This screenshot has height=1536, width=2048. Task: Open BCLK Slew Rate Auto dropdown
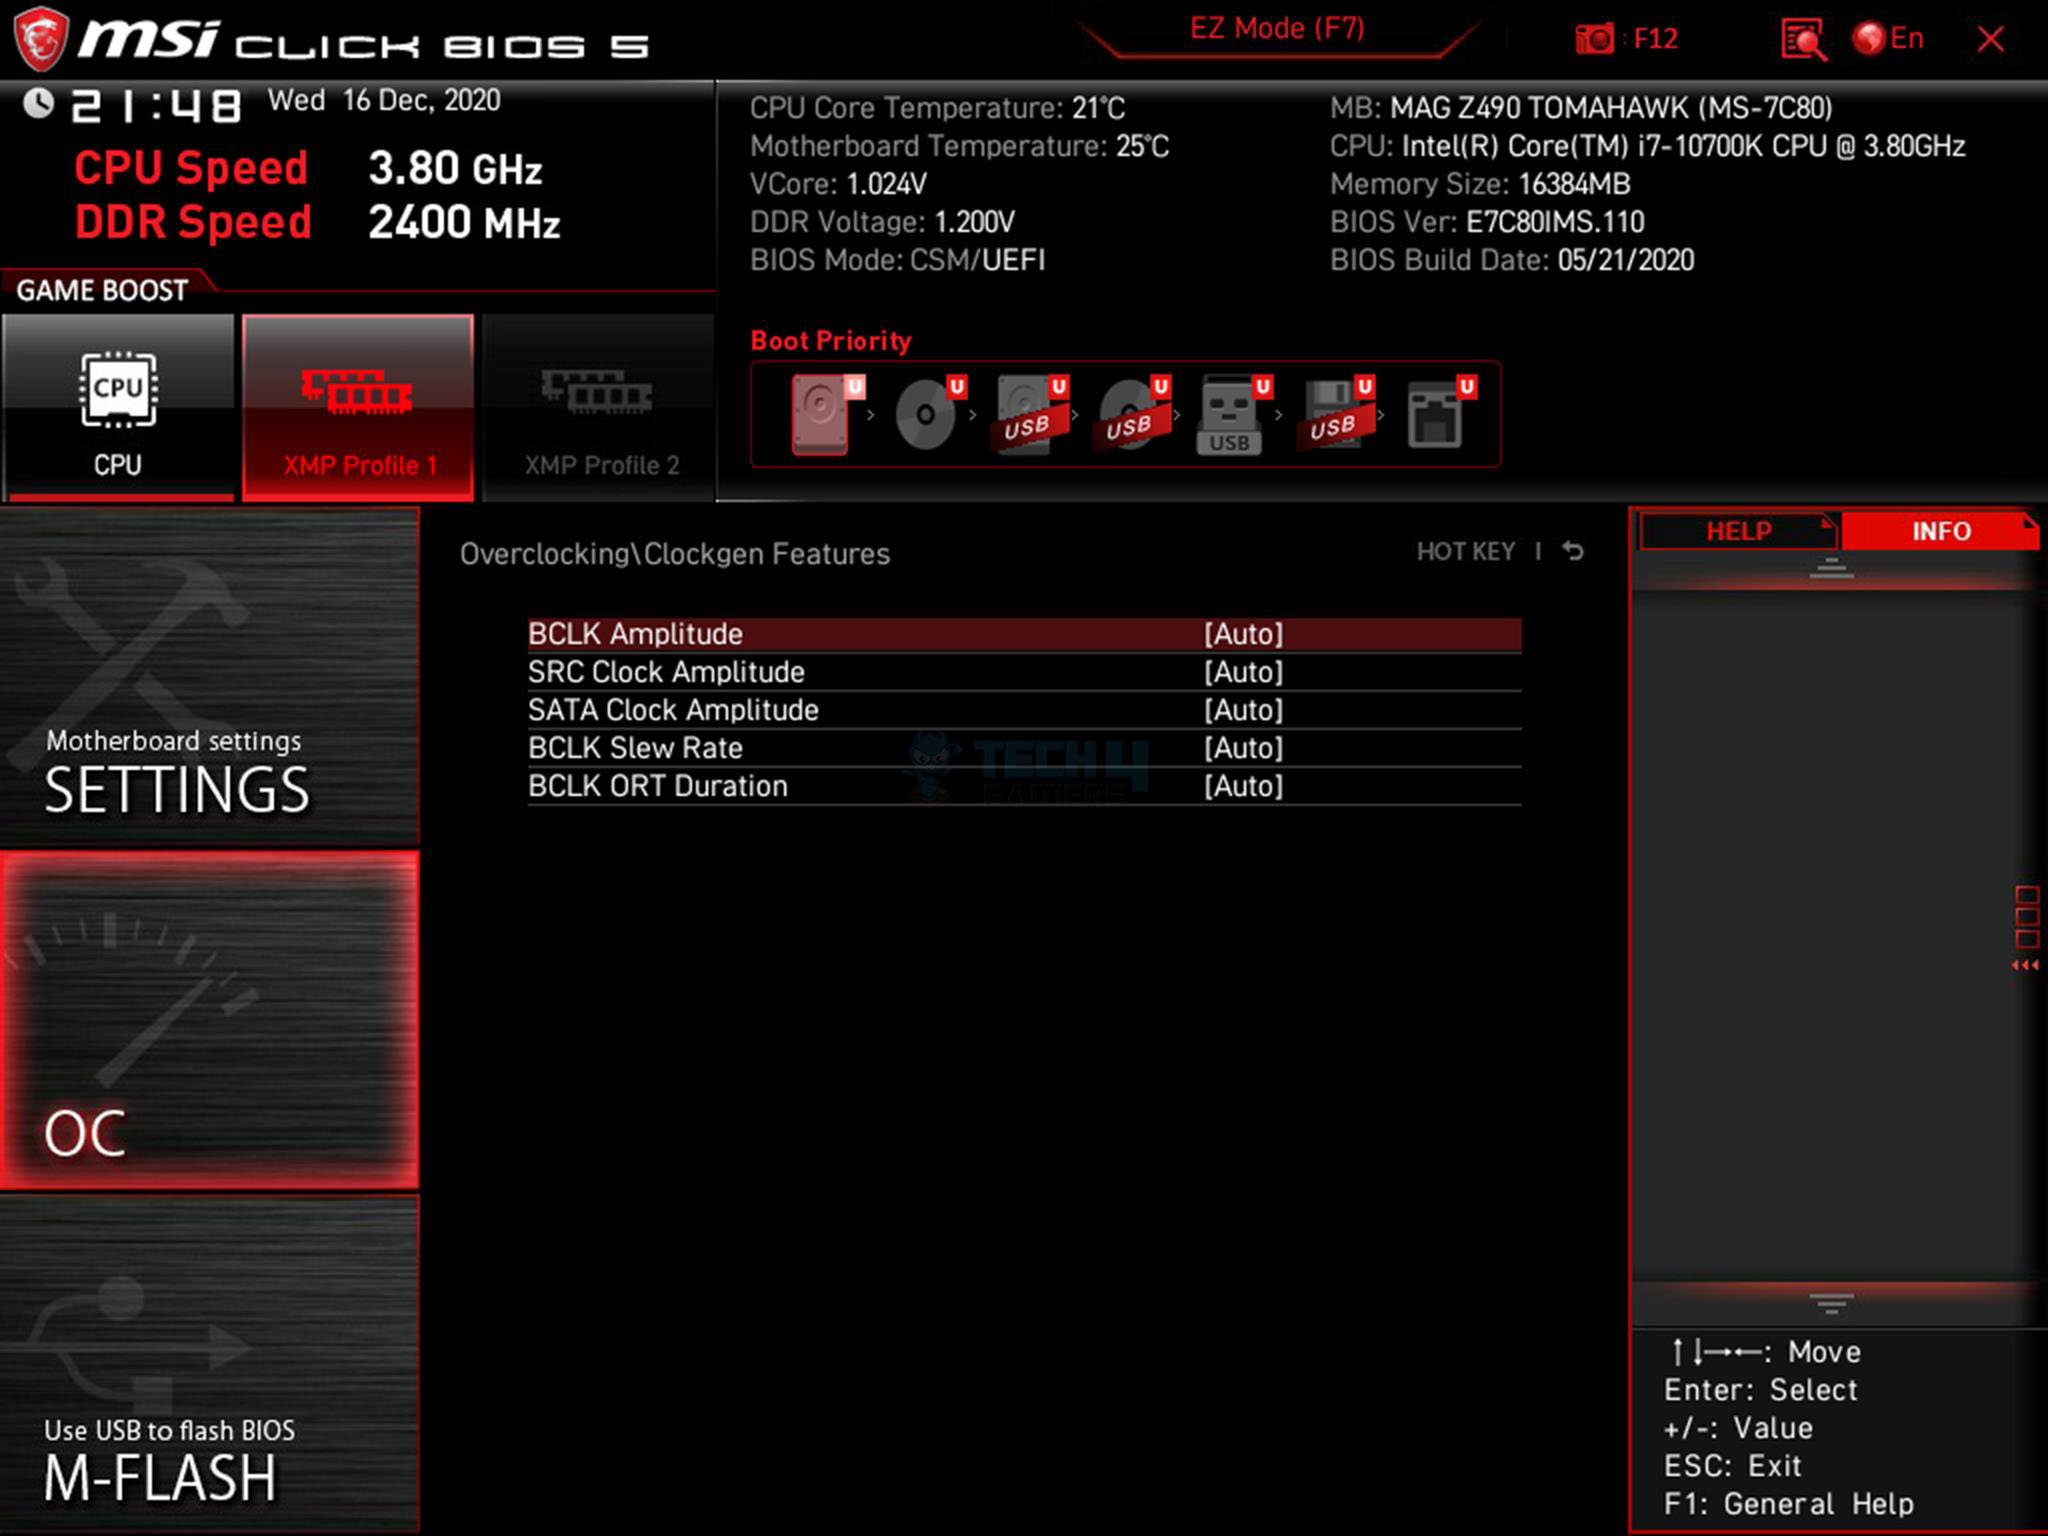pos(1243,748)
